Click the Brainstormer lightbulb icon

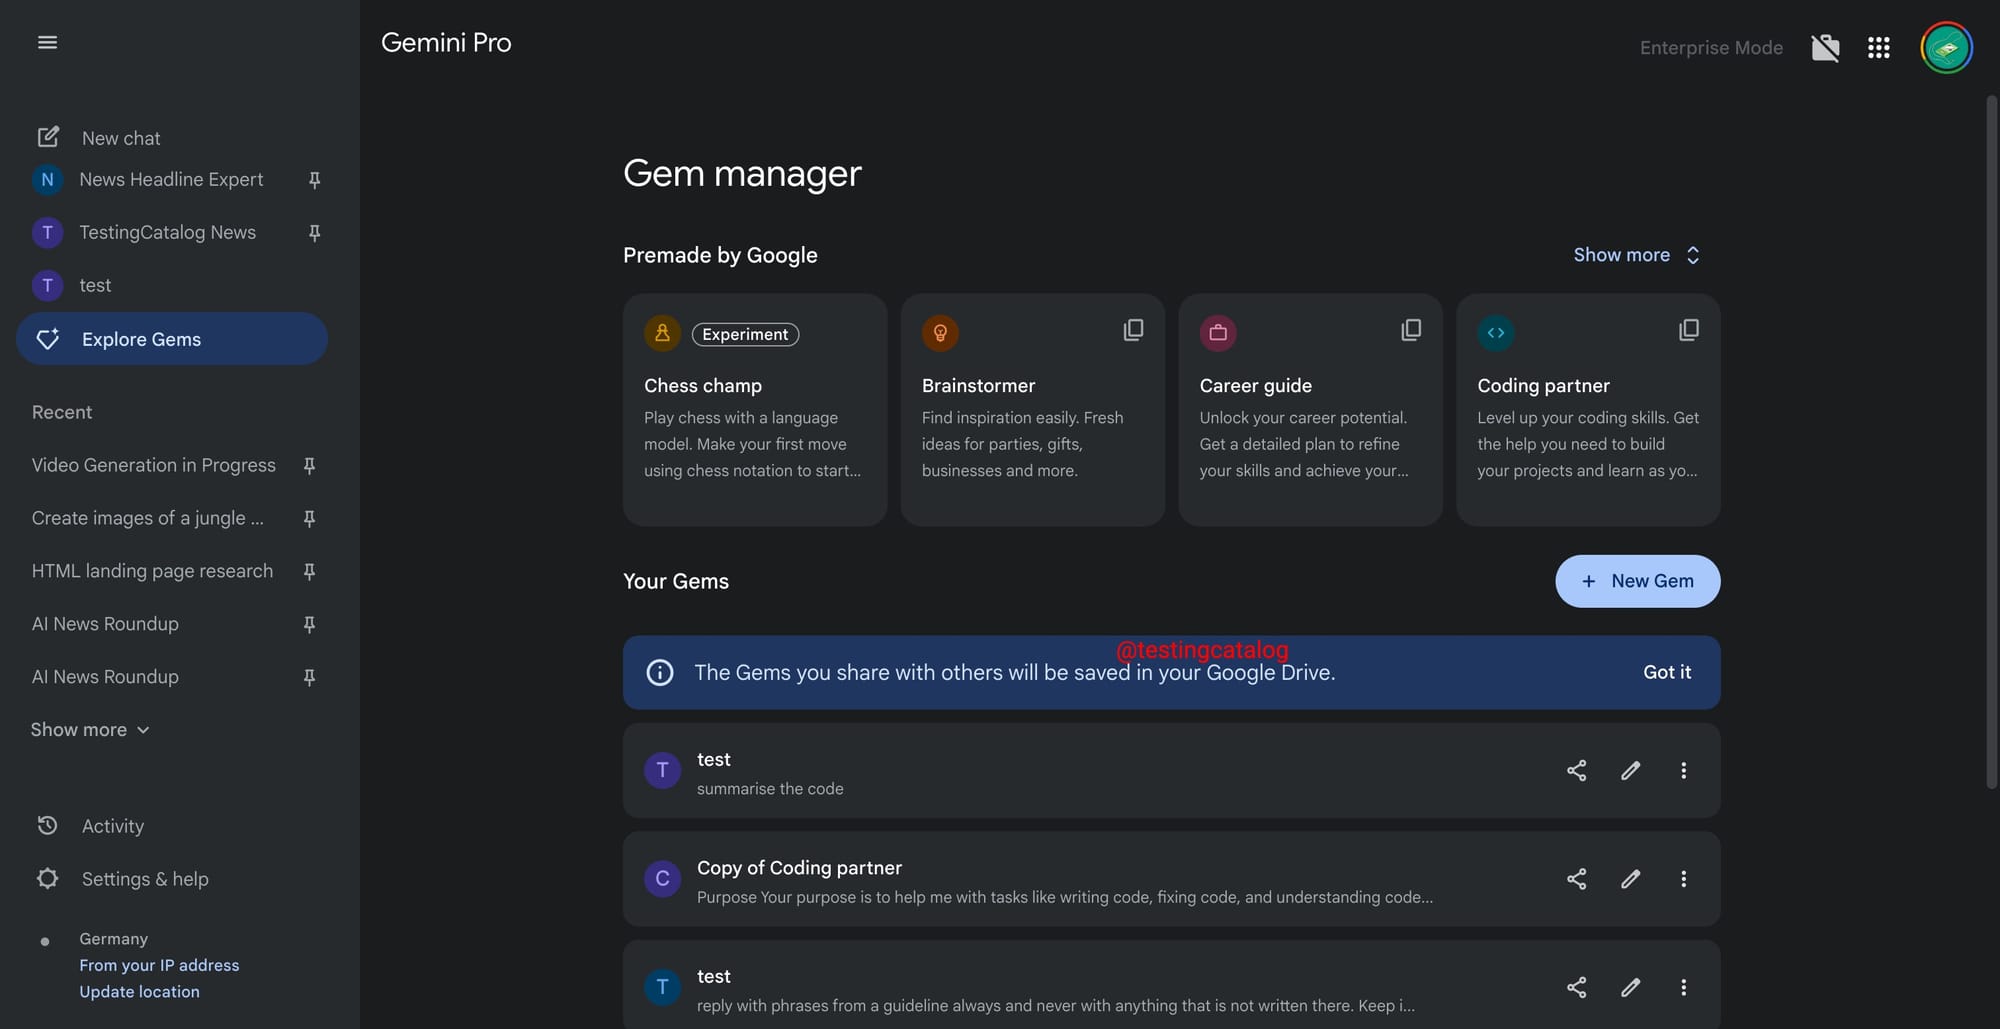pyautogui.click(x=940, y=333)
